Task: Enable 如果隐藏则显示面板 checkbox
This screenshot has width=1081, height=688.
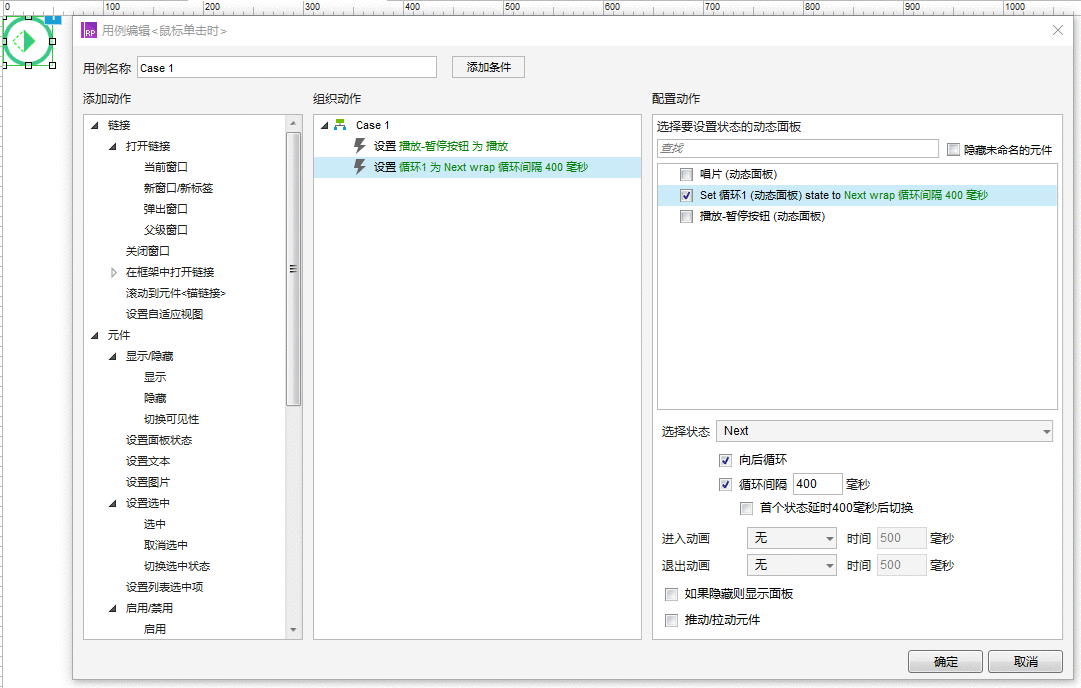Action: [671, 594]
